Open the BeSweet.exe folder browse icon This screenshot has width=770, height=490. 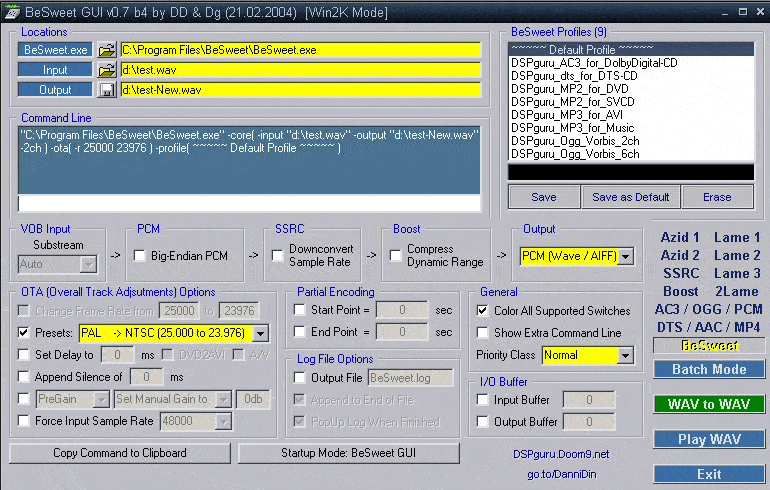tap(106, 50)
